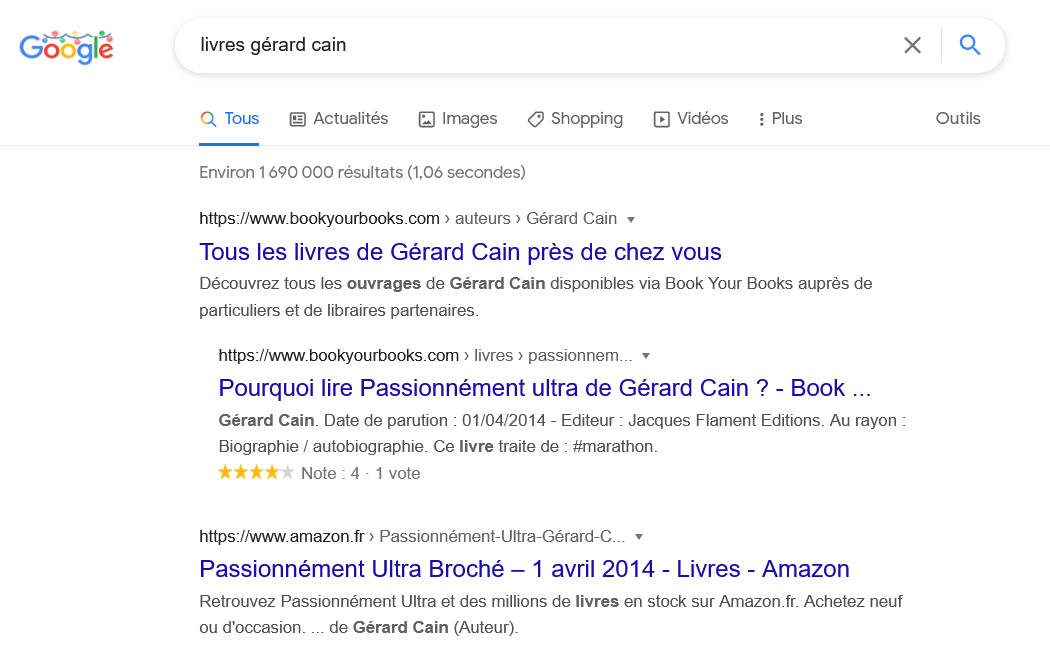Click the Images tab picture icon
Screen dimensions: 1050x664
click(427, 119)
